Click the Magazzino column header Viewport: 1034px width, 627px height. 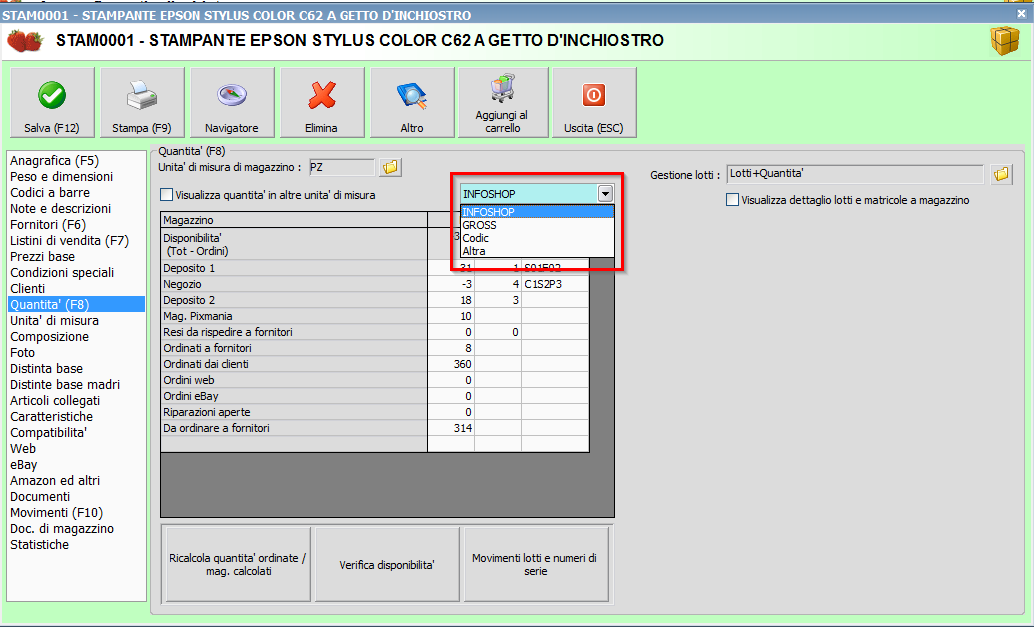294,220
